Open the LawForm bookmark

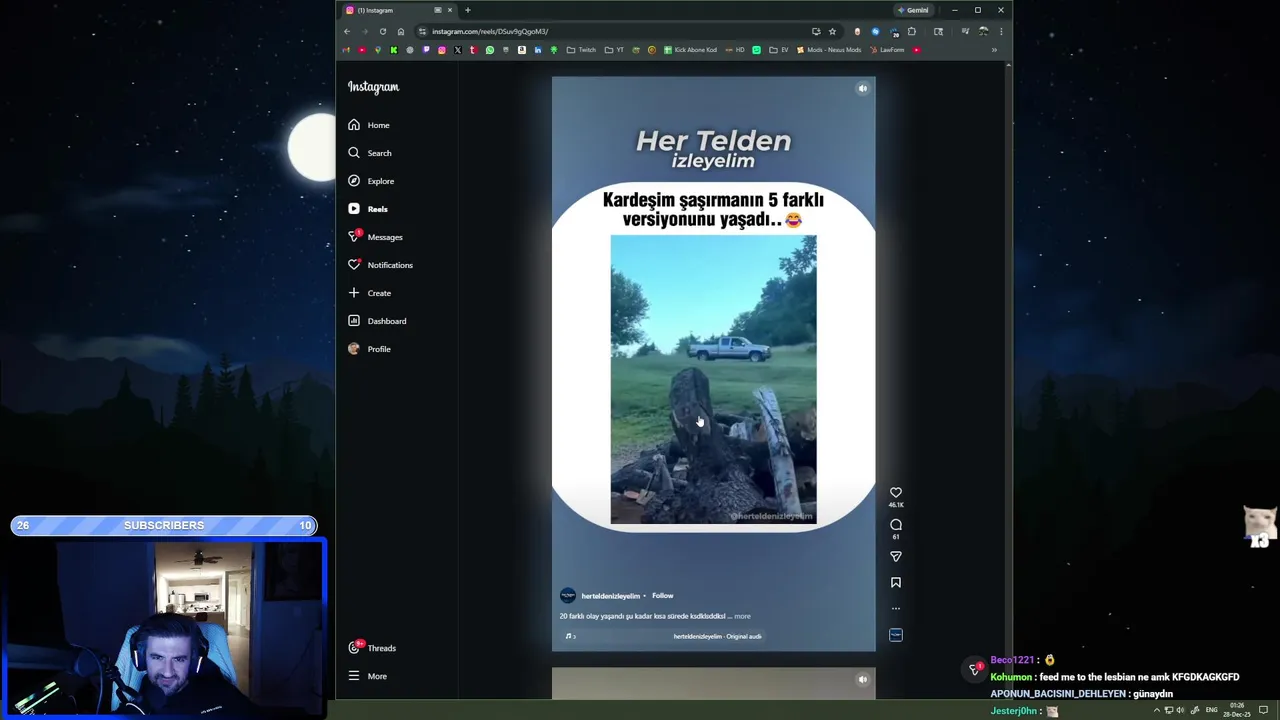(x=887, y=50)
